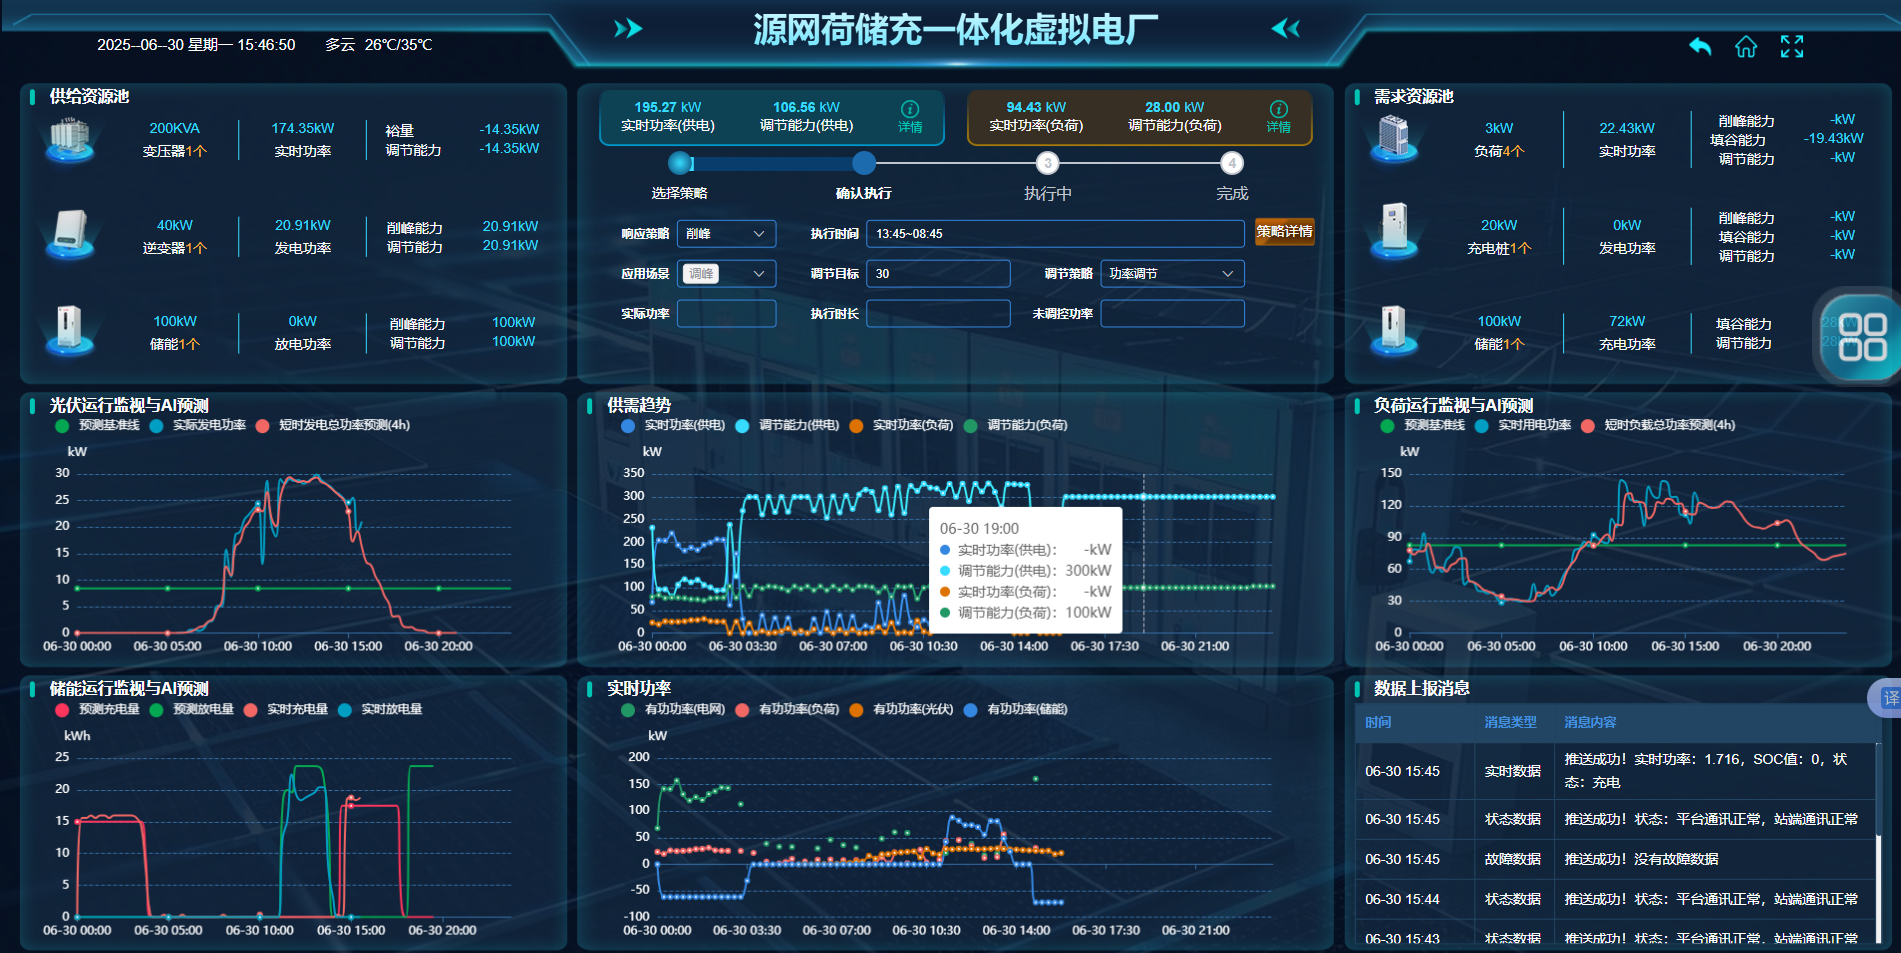Click the 执行时间 input field
Screen dimensions: 1901x953
click(1055, 234)
